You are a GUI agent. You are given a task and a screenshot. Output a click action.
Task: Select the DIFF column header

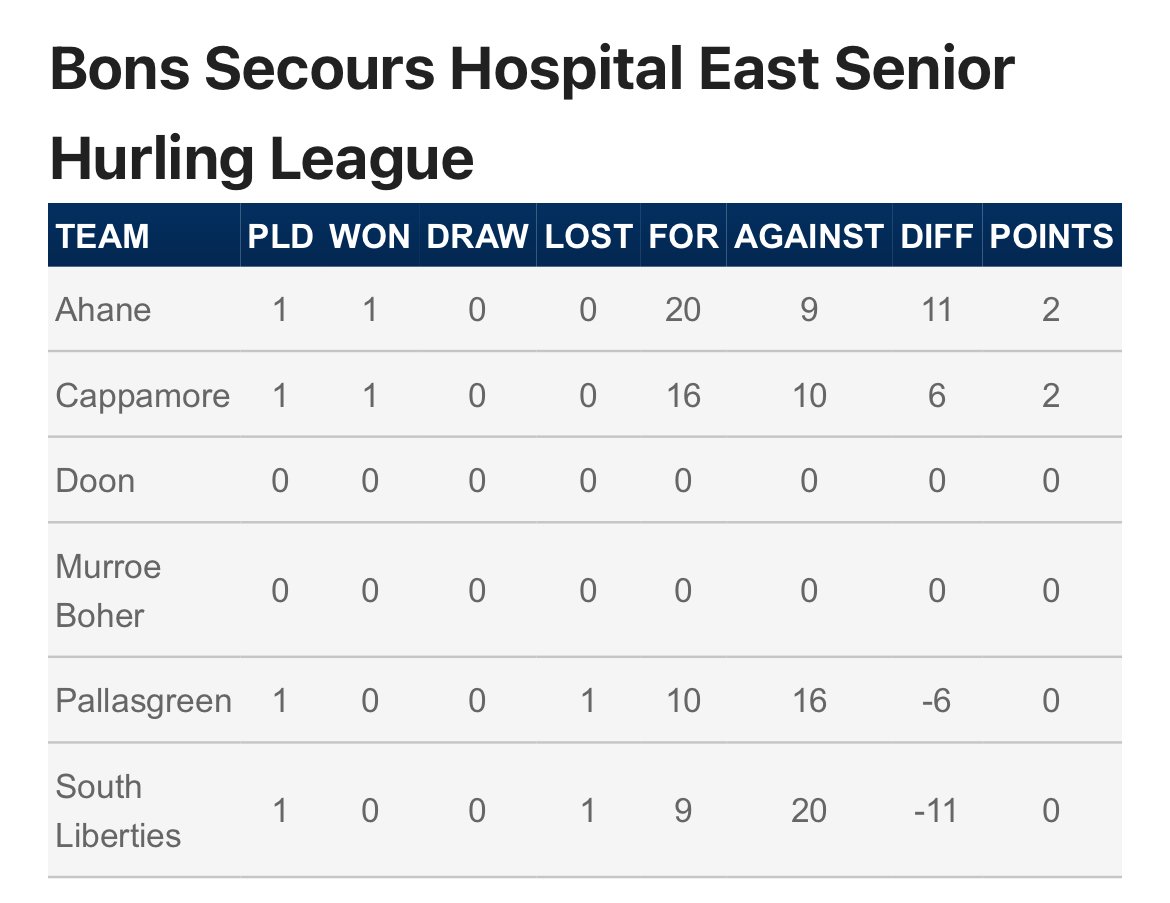click(x=936, y=237)
